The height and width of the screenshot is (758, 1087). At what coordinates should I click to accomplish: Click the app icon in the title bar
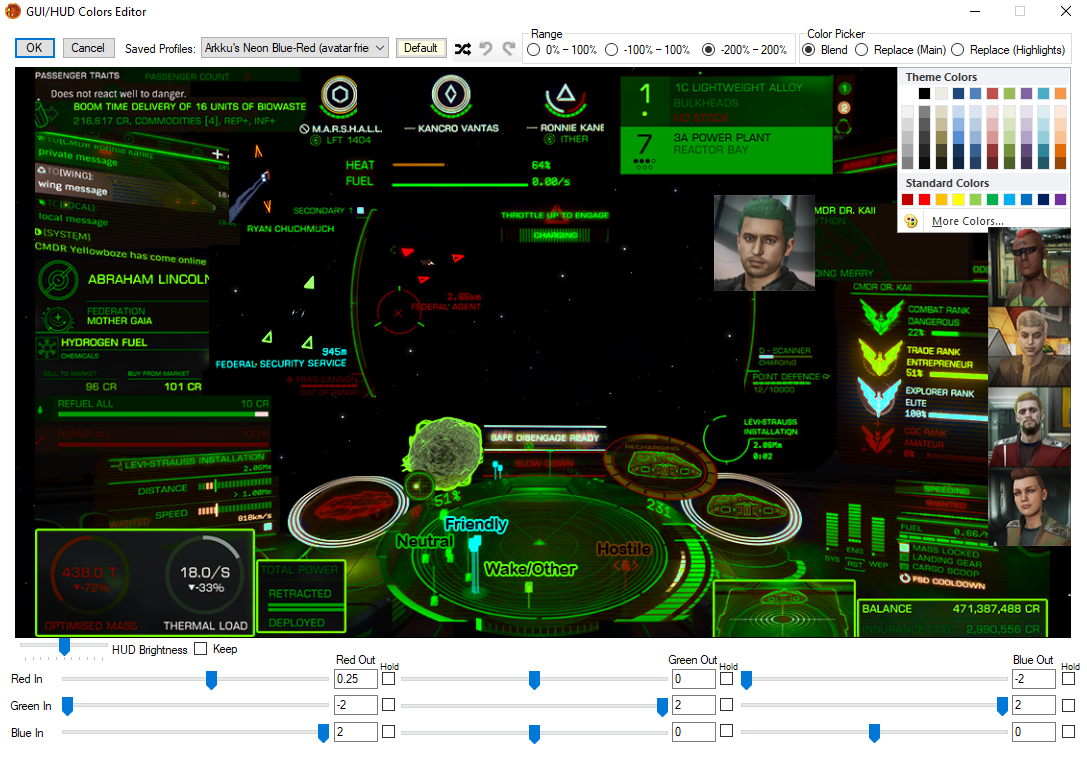(x=12, y=11)
